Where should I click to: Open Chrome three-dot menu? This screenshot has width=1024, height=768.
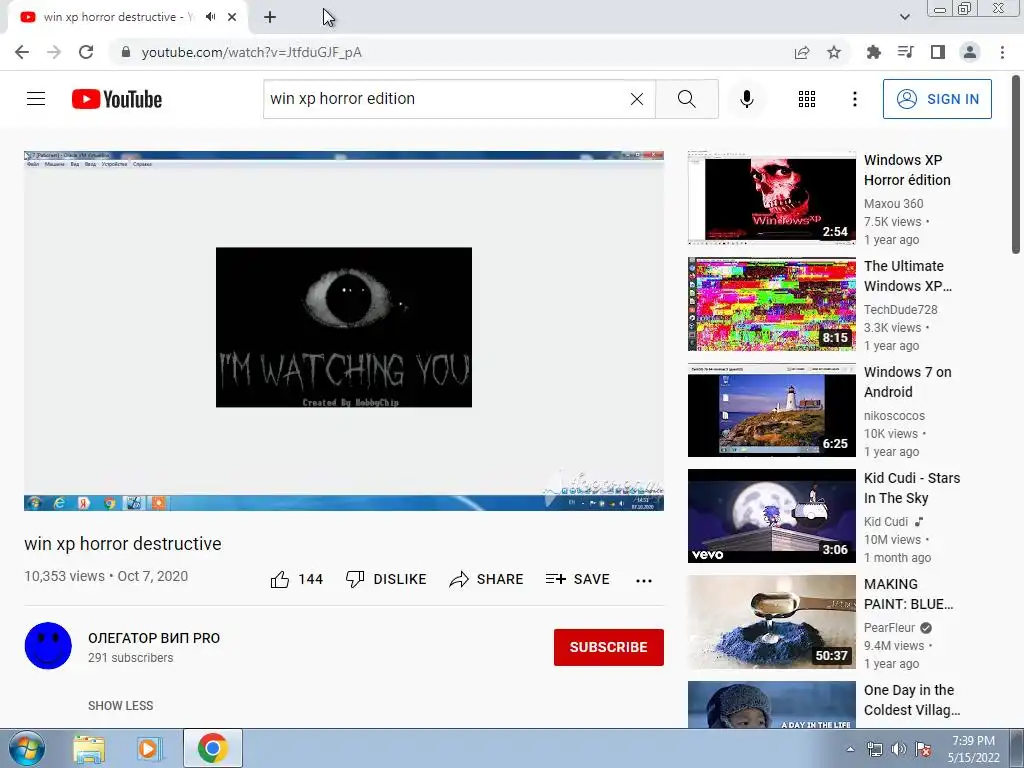click(1002, 52)
